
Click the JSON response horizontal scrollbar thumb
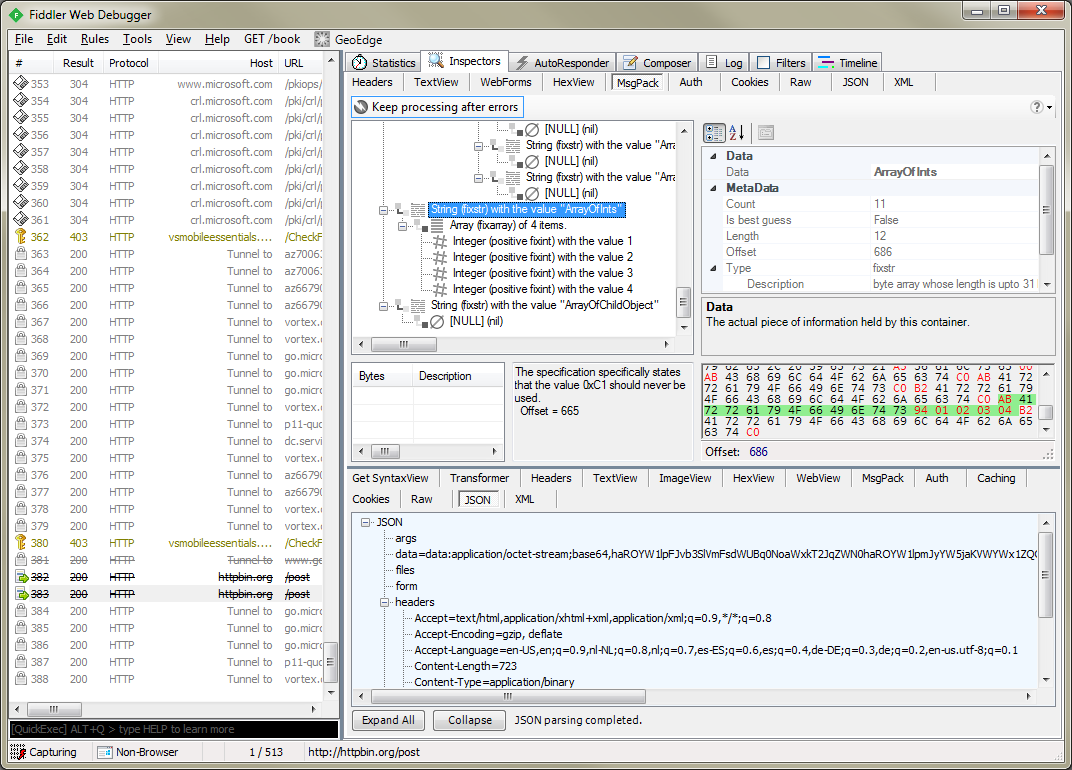(x=508, y=696)
